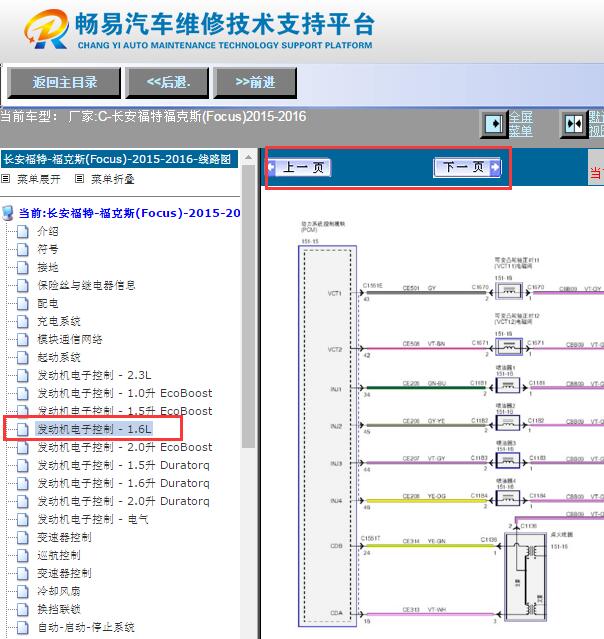Image resolution: width=604 pixels, height=639 pixels.
Task: Click the page icon next to 冷却风扇
Action: click(x=23, y=591)
